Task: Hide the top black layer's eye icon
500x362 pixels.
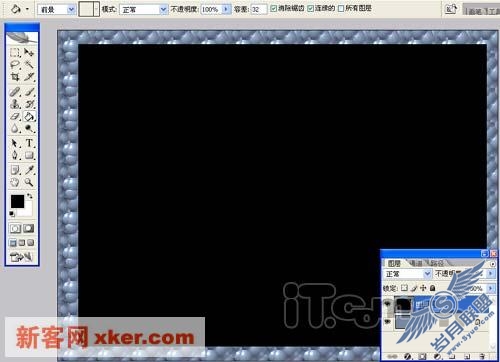Action: point(387,304)
